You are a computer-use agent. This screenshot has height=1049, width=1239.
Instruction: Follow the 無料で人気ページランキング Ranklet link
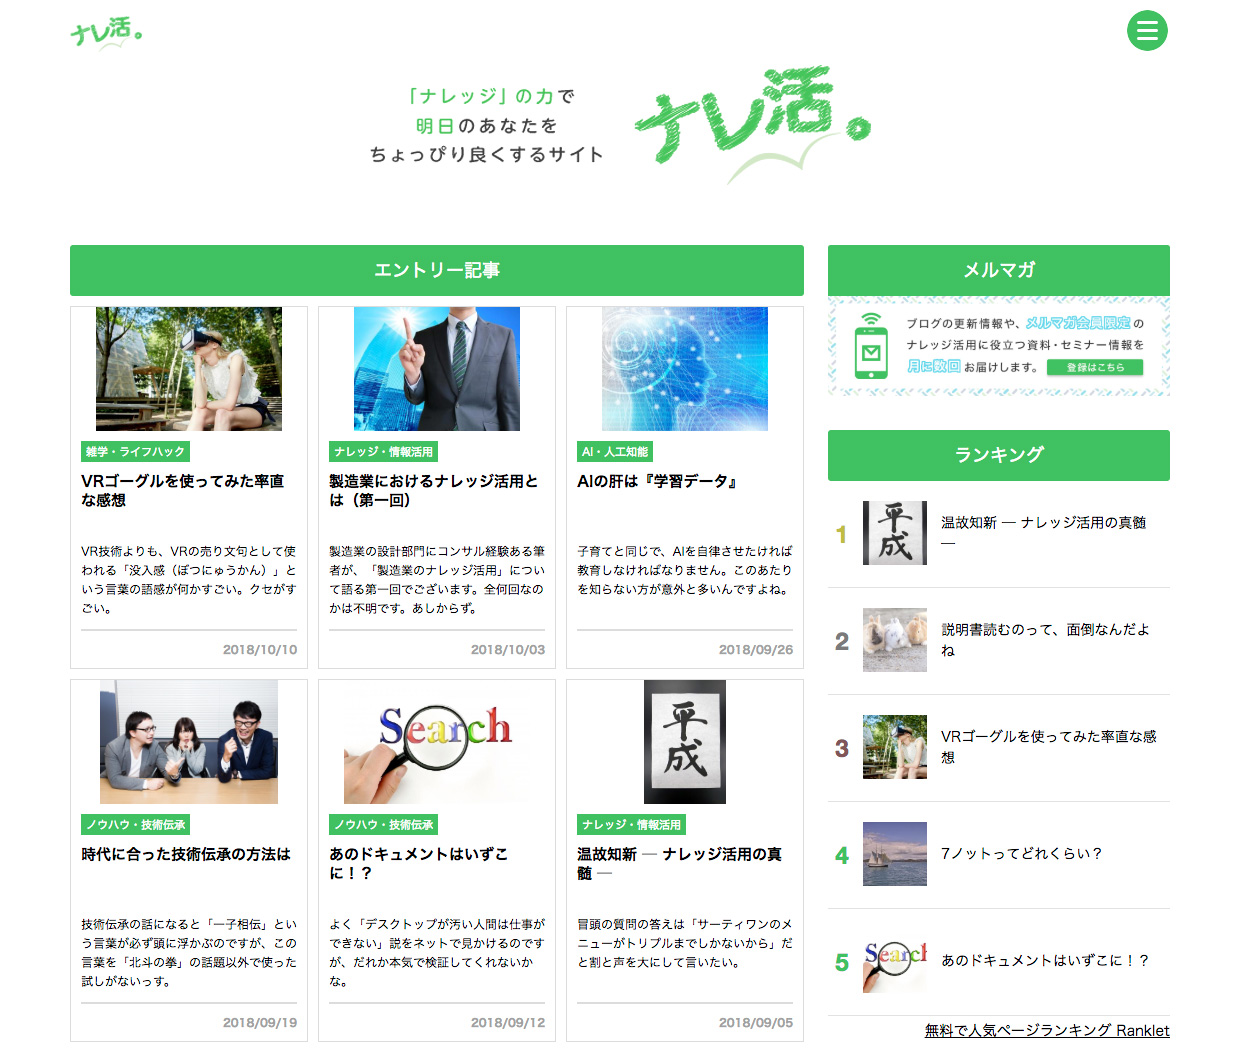(1046, 1030)
